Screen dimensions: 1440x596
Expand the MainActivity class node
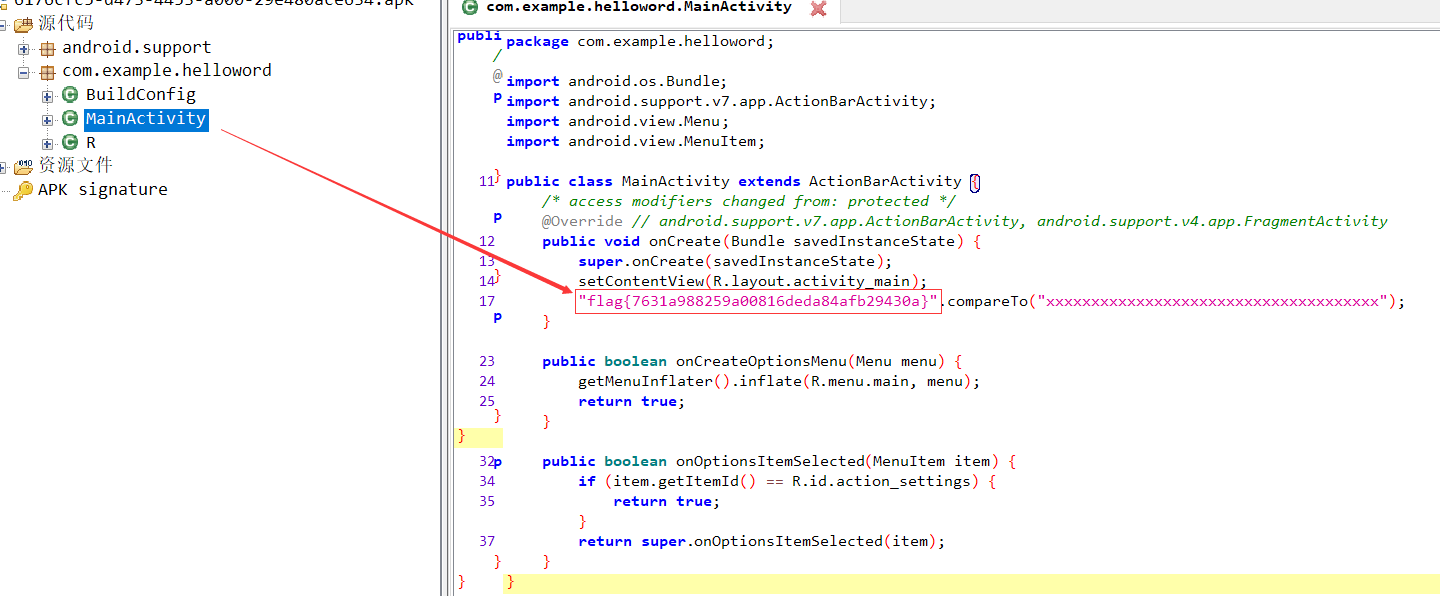point(48,120)
